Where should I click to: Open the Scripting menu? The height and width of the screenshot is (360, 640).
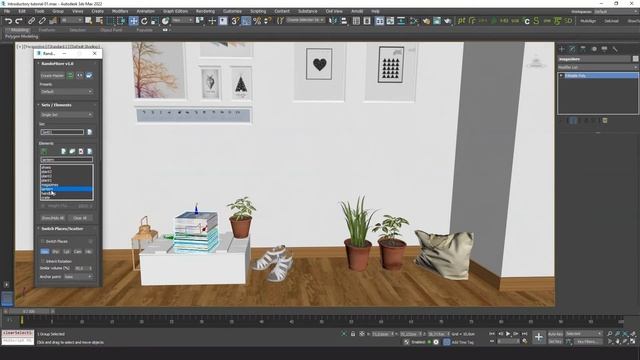(258, 11)
